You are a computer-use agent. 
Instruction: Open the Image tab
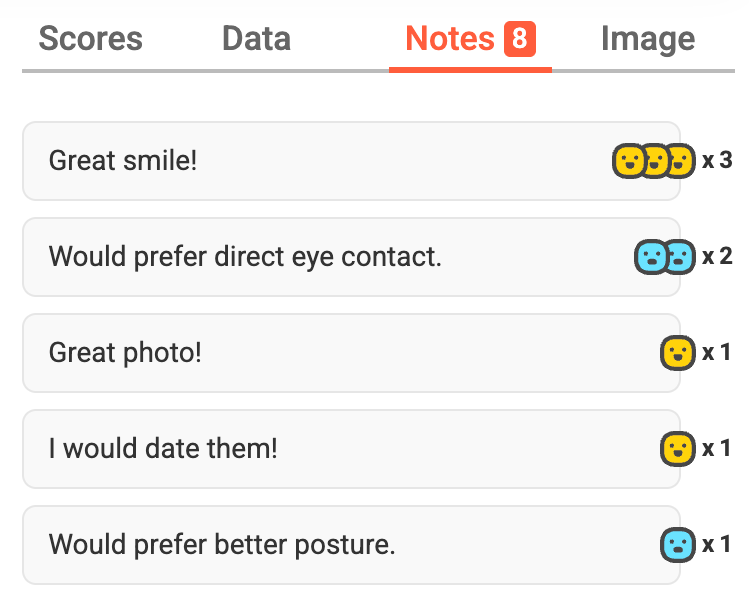click(648, 39)
